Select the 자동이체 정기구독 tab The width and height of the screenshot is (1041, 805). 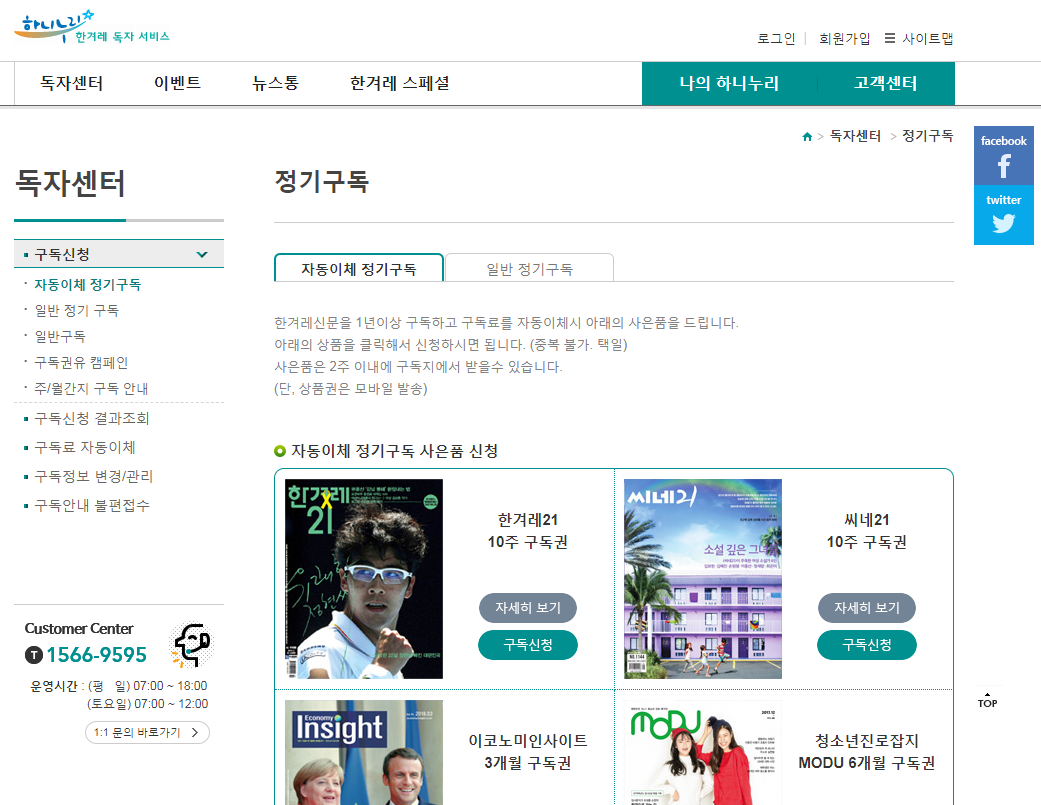pos(359,268)
